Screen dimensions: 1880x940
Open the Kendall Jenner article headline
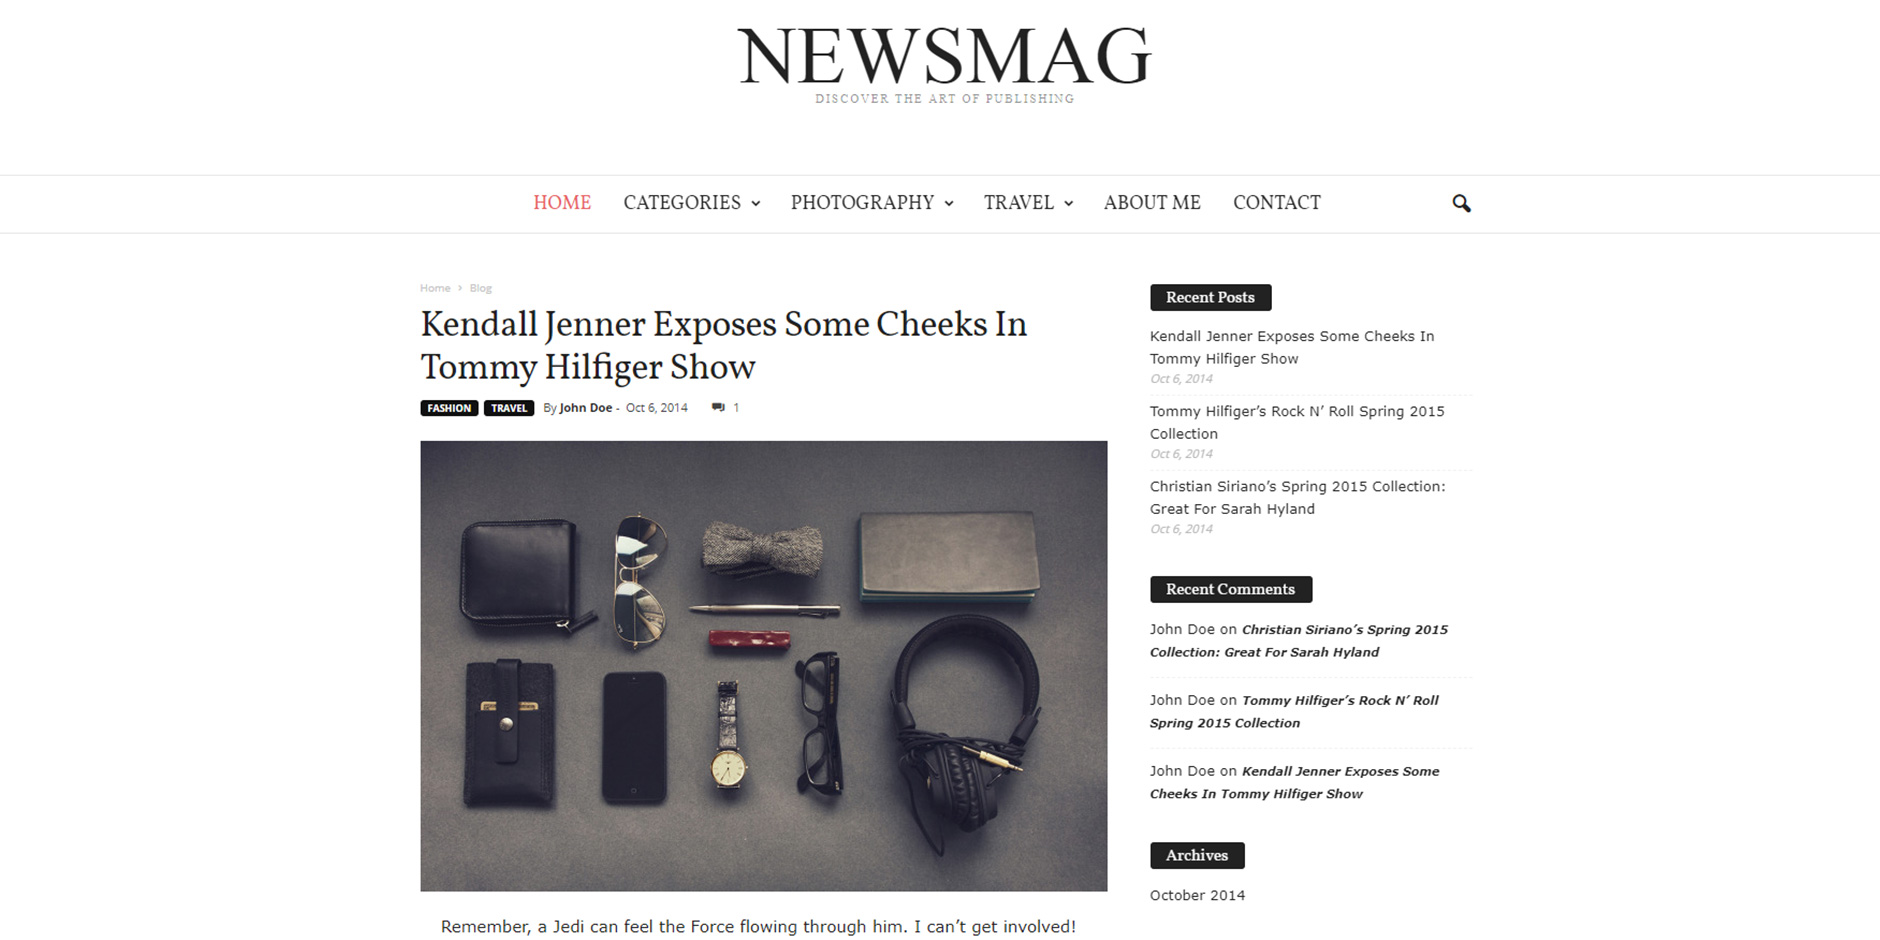pos(723,345)
